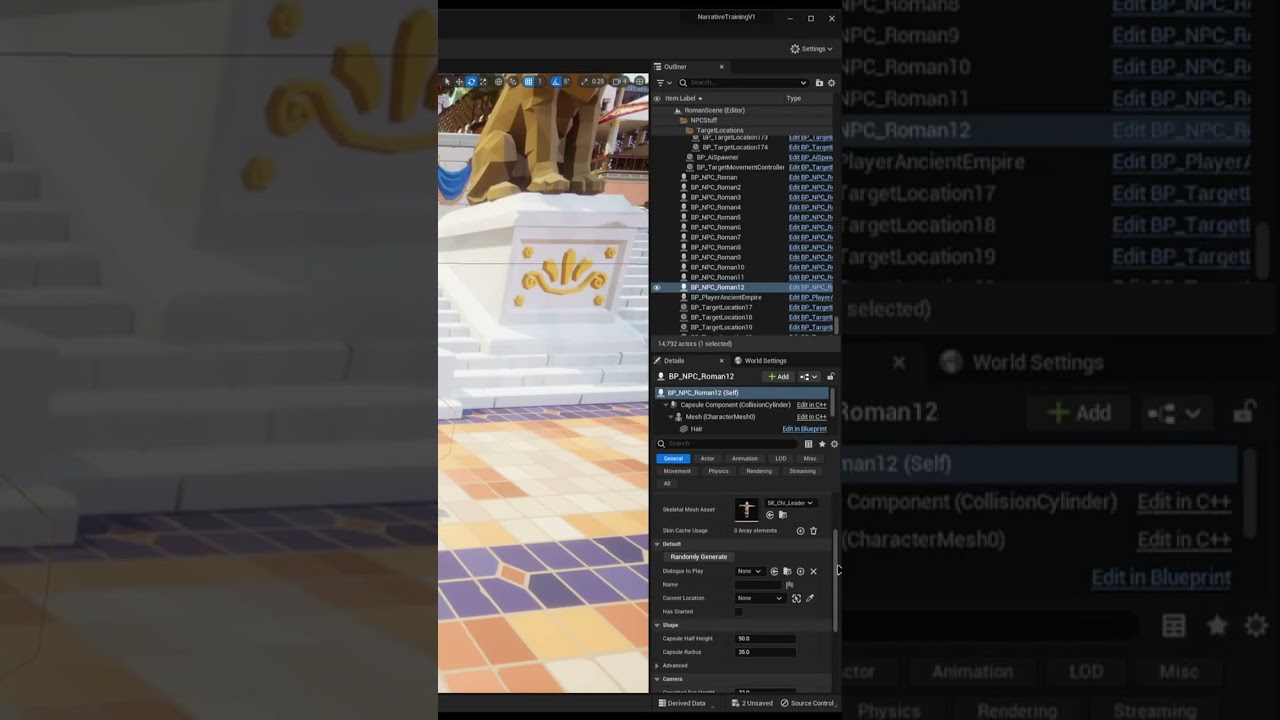Image resolution: width=1280 pixels, height=720 pixels.
Task: Open the Blueprint/Add Script dropdown beside Add
Action: pyautogui.click(x=808, y=377)
